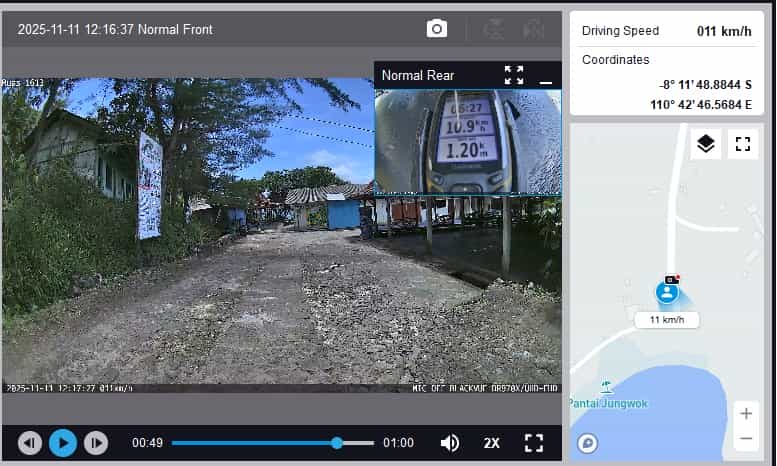Click the Normal Rear camera thumbnail

tap(467, 140)
